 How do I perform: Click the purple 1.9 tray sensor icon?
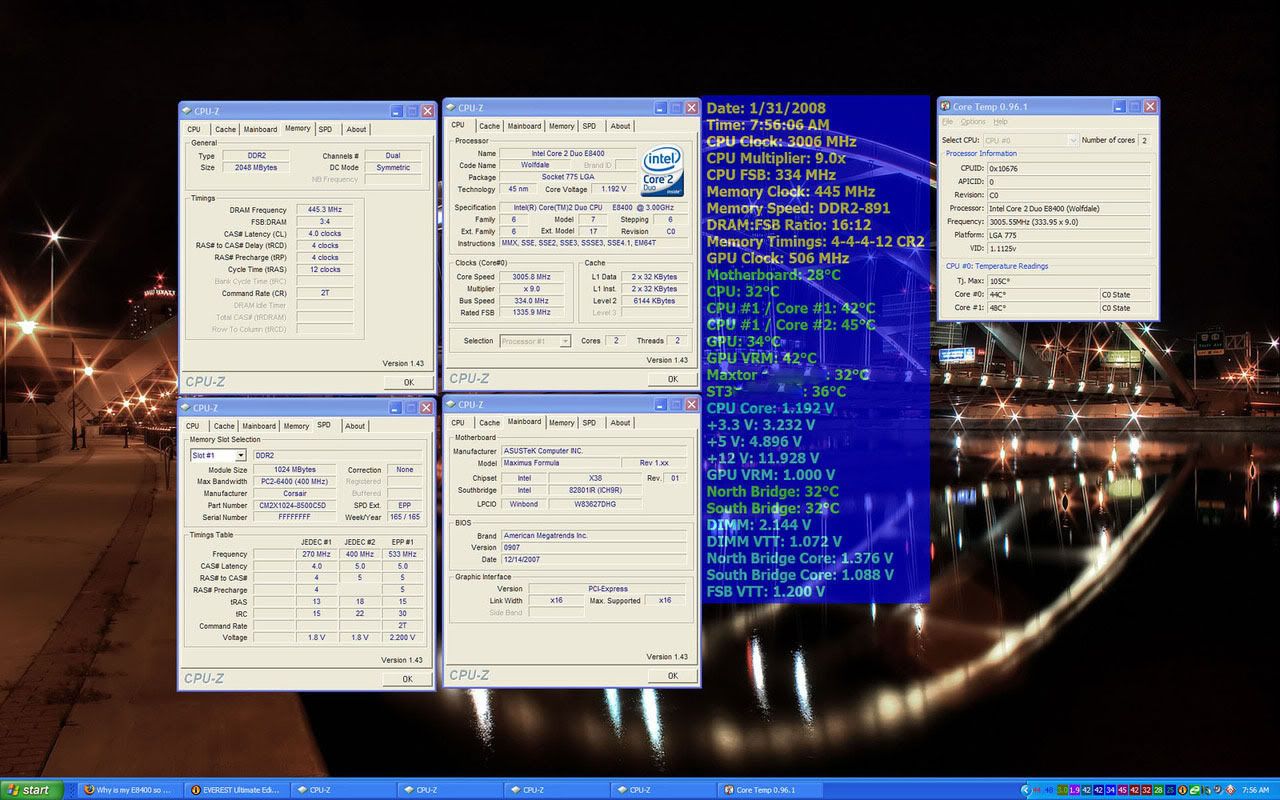click(x=1074, y=790)
